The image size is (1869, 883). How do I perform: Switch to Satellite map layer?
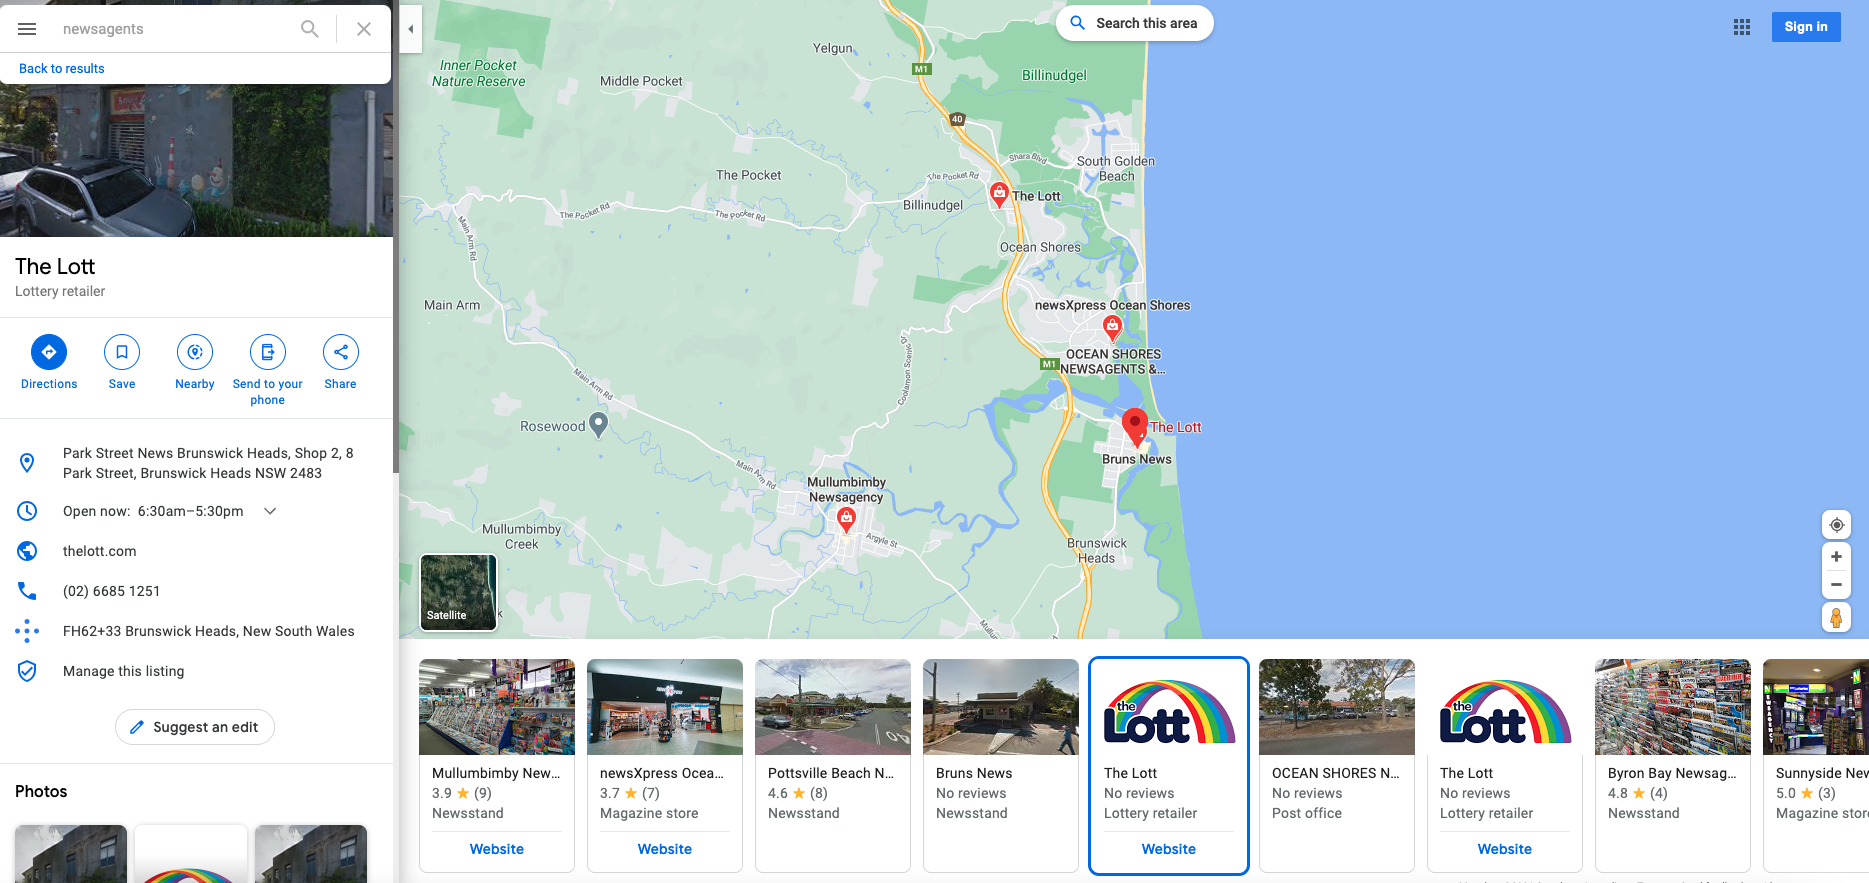point(458,593)
